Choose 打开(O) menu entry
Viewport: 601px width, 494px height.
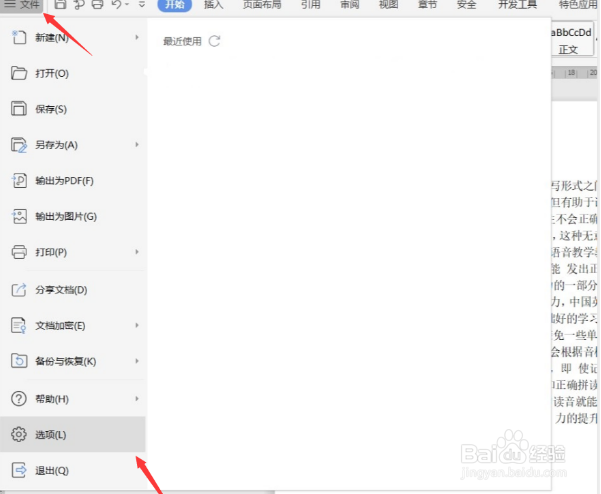click(x=73, y=73)
